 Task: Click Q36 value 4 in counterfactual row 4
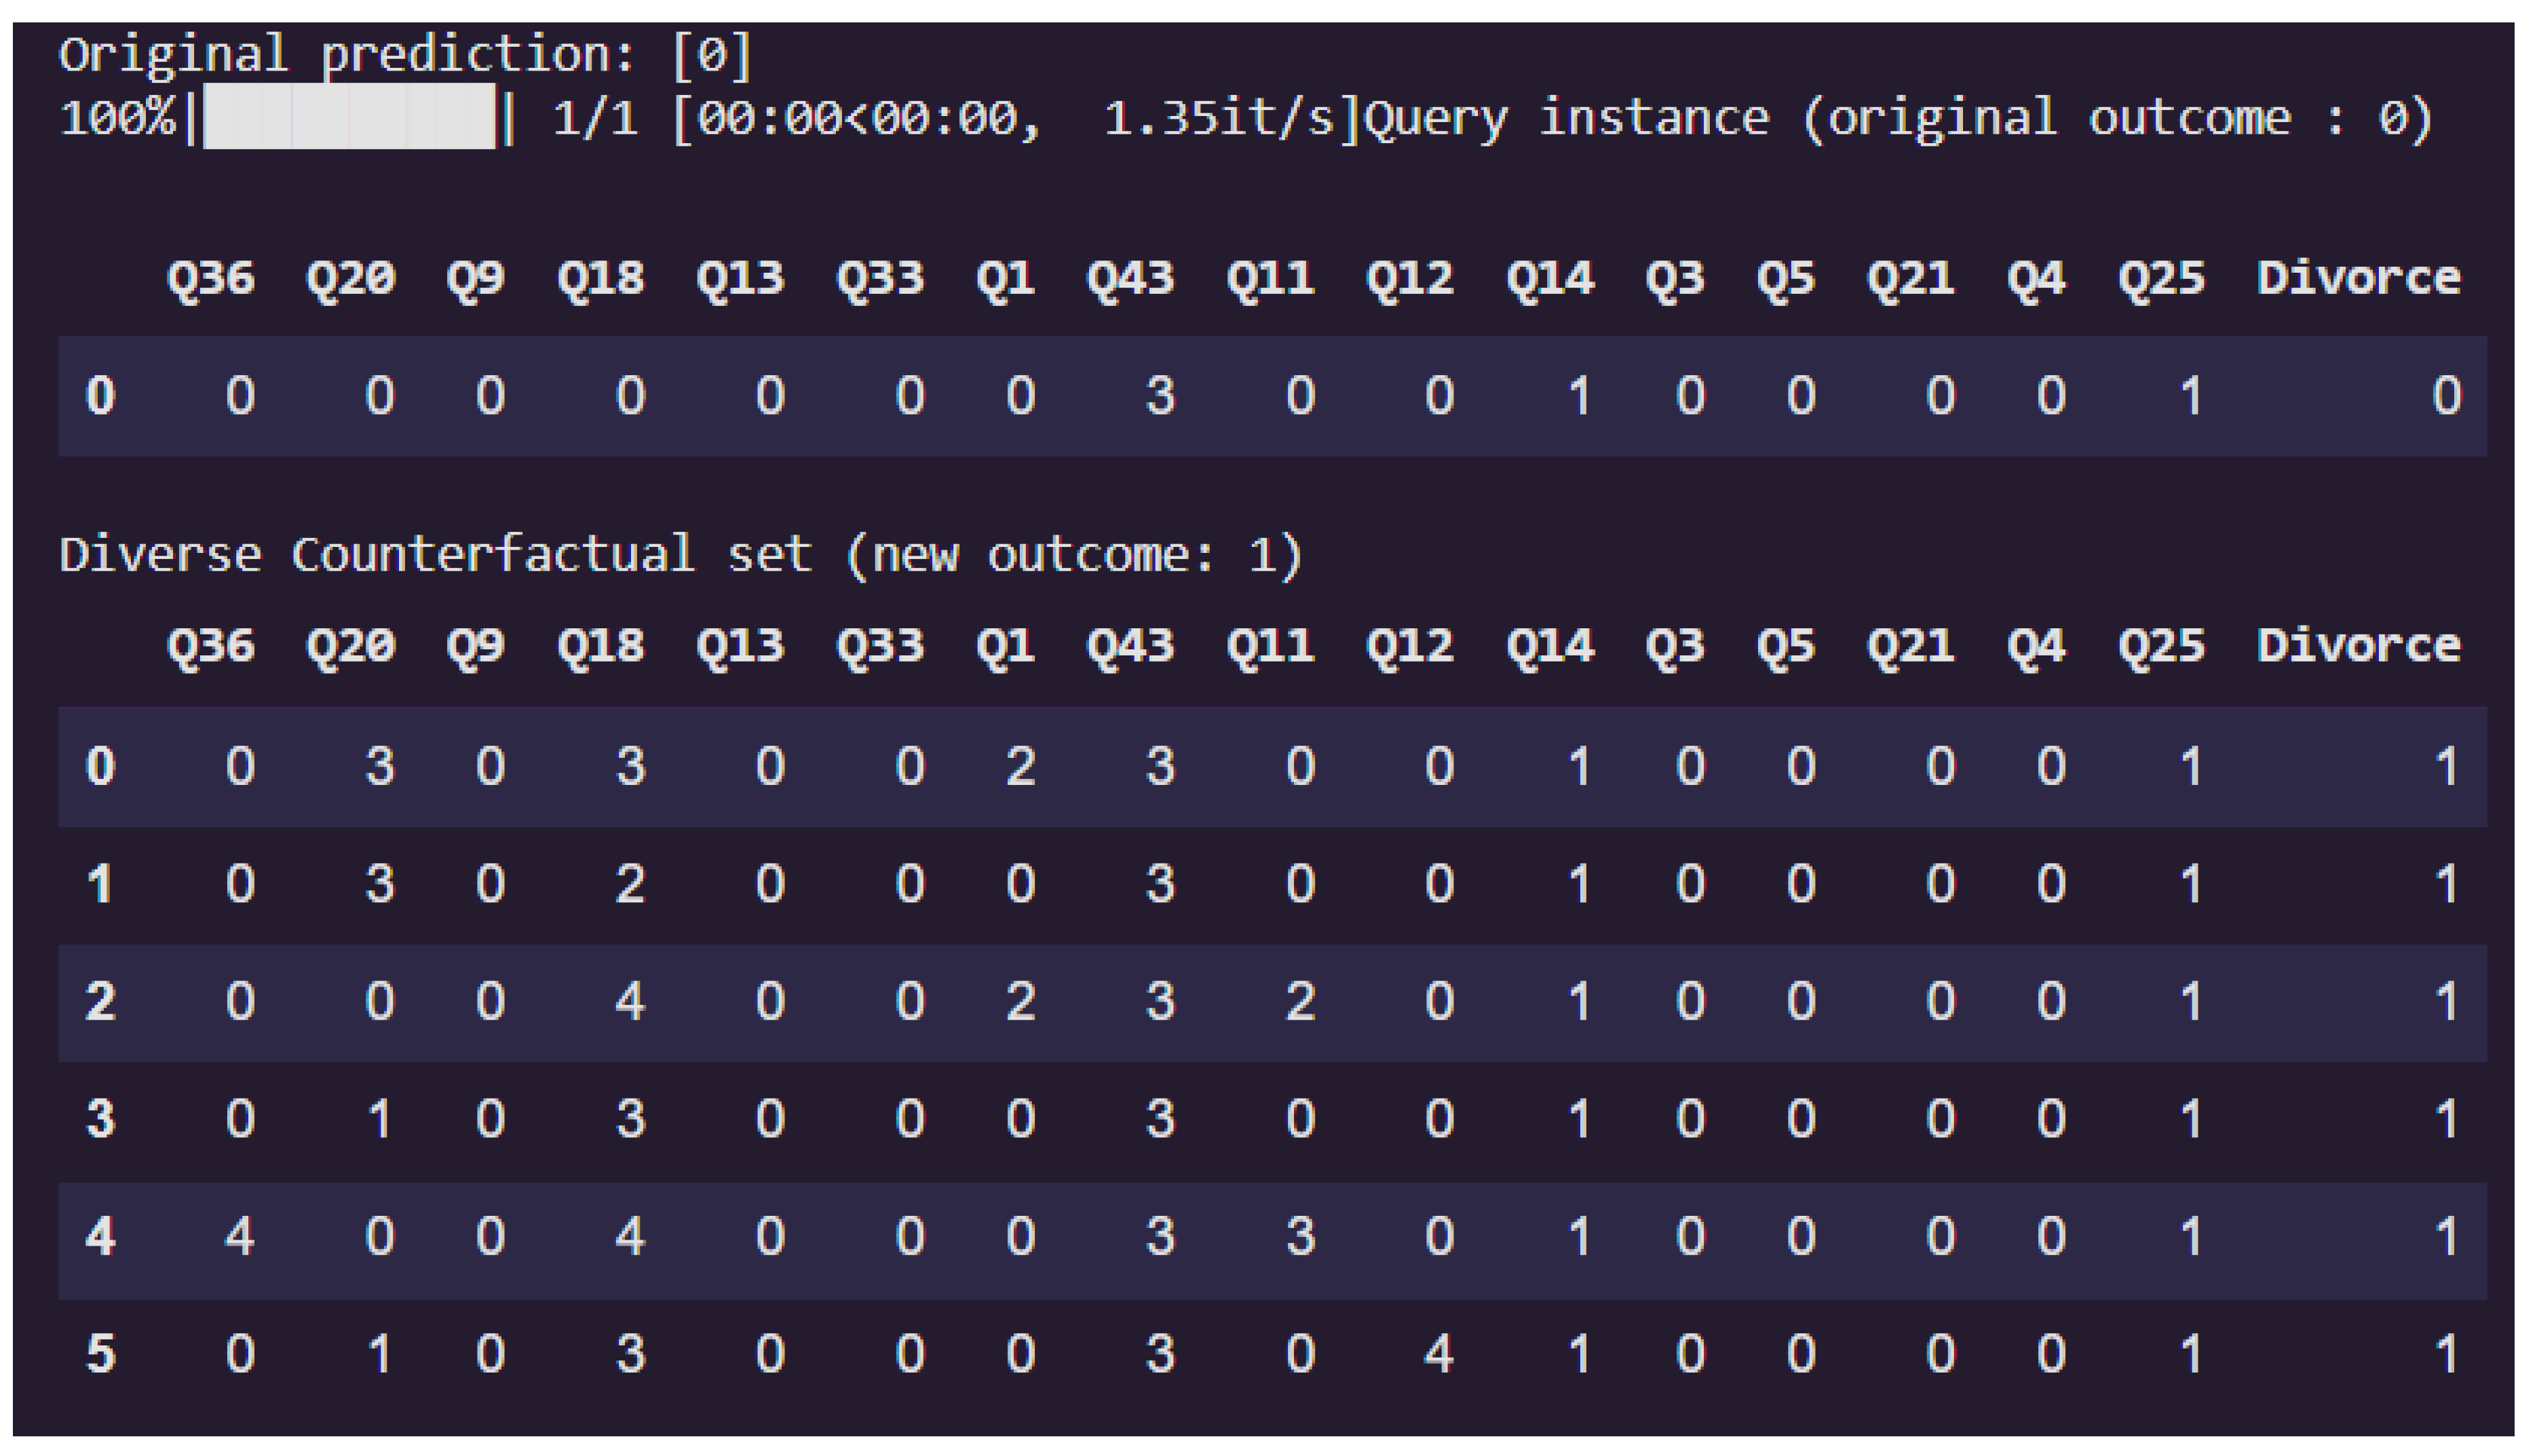(239, 1237)
